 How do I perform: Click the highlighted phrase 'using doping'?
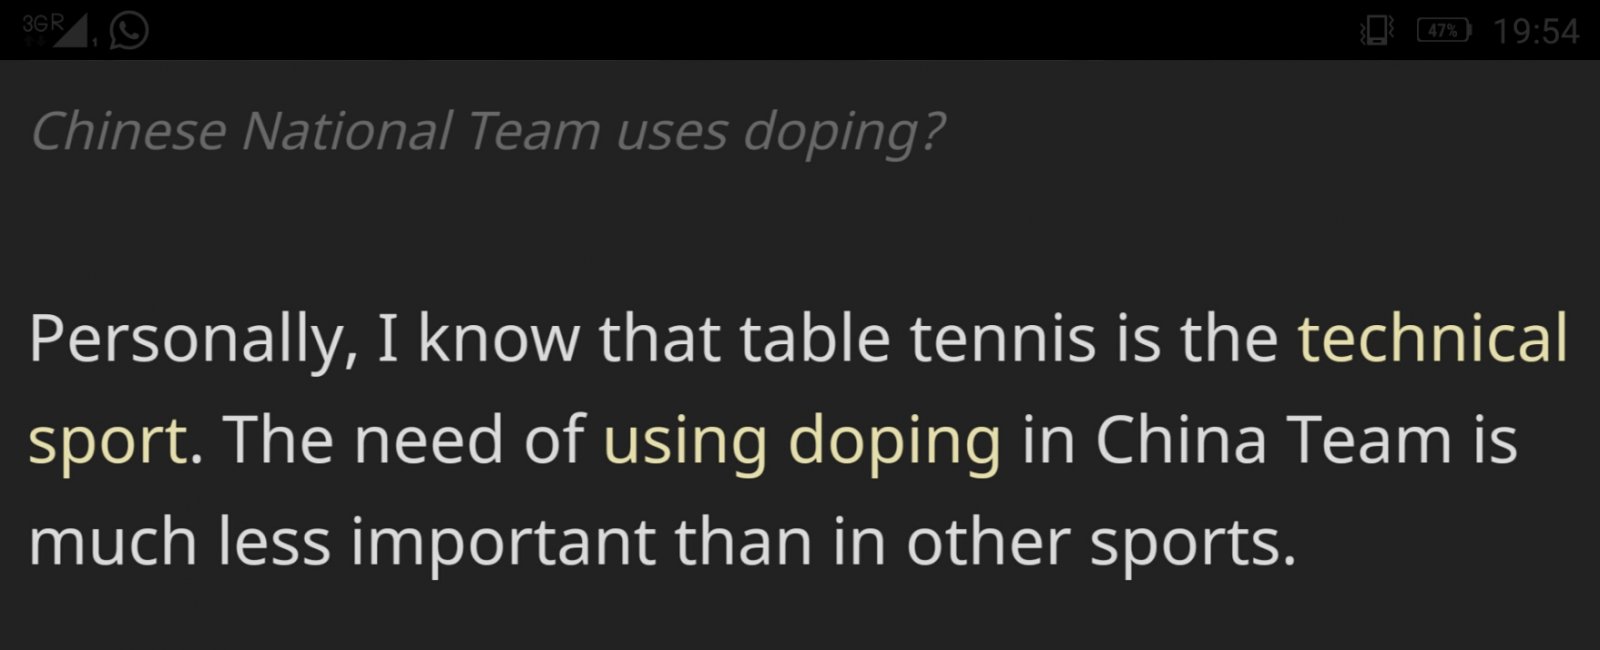point(802,440)
